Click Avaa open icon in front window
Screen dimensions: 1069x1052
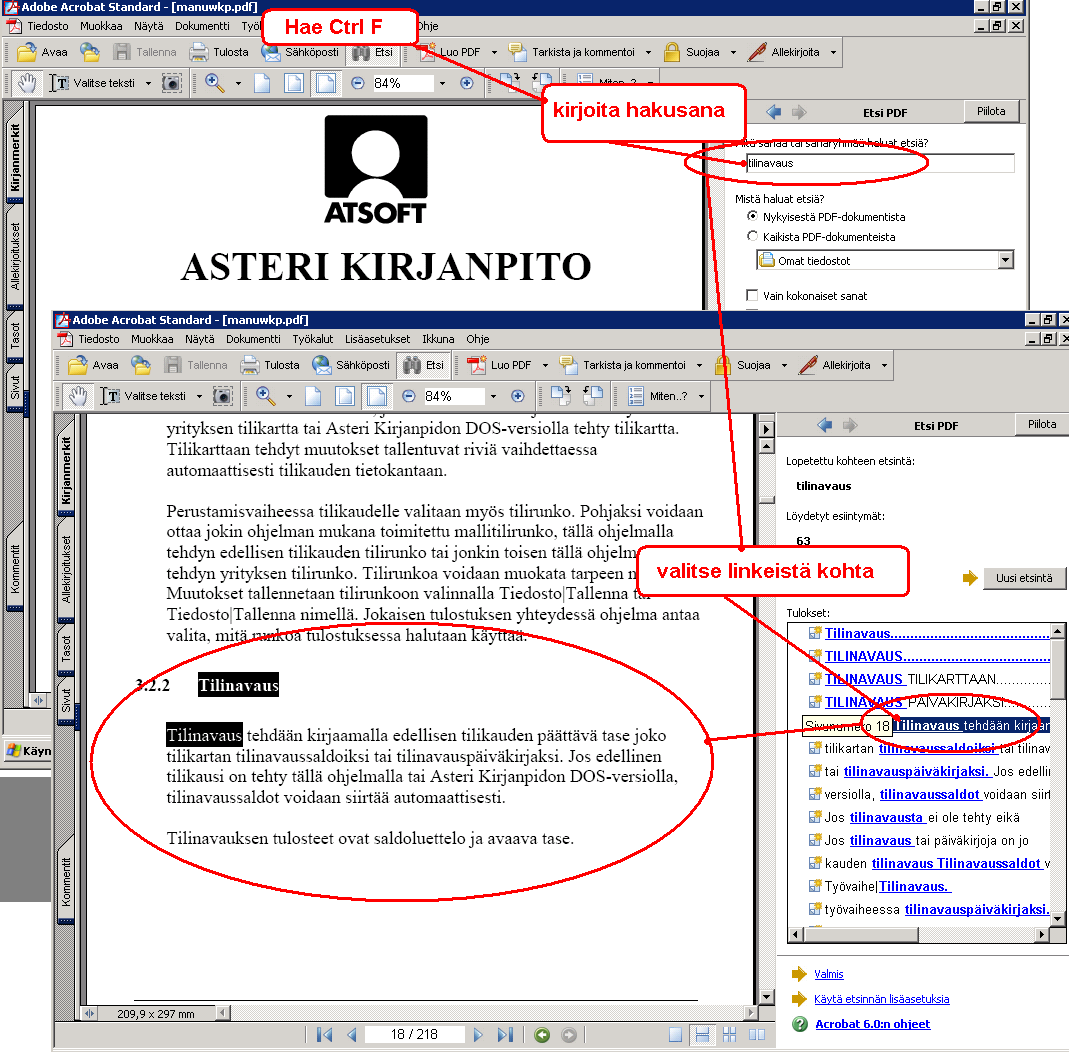[x=78, y=365]
